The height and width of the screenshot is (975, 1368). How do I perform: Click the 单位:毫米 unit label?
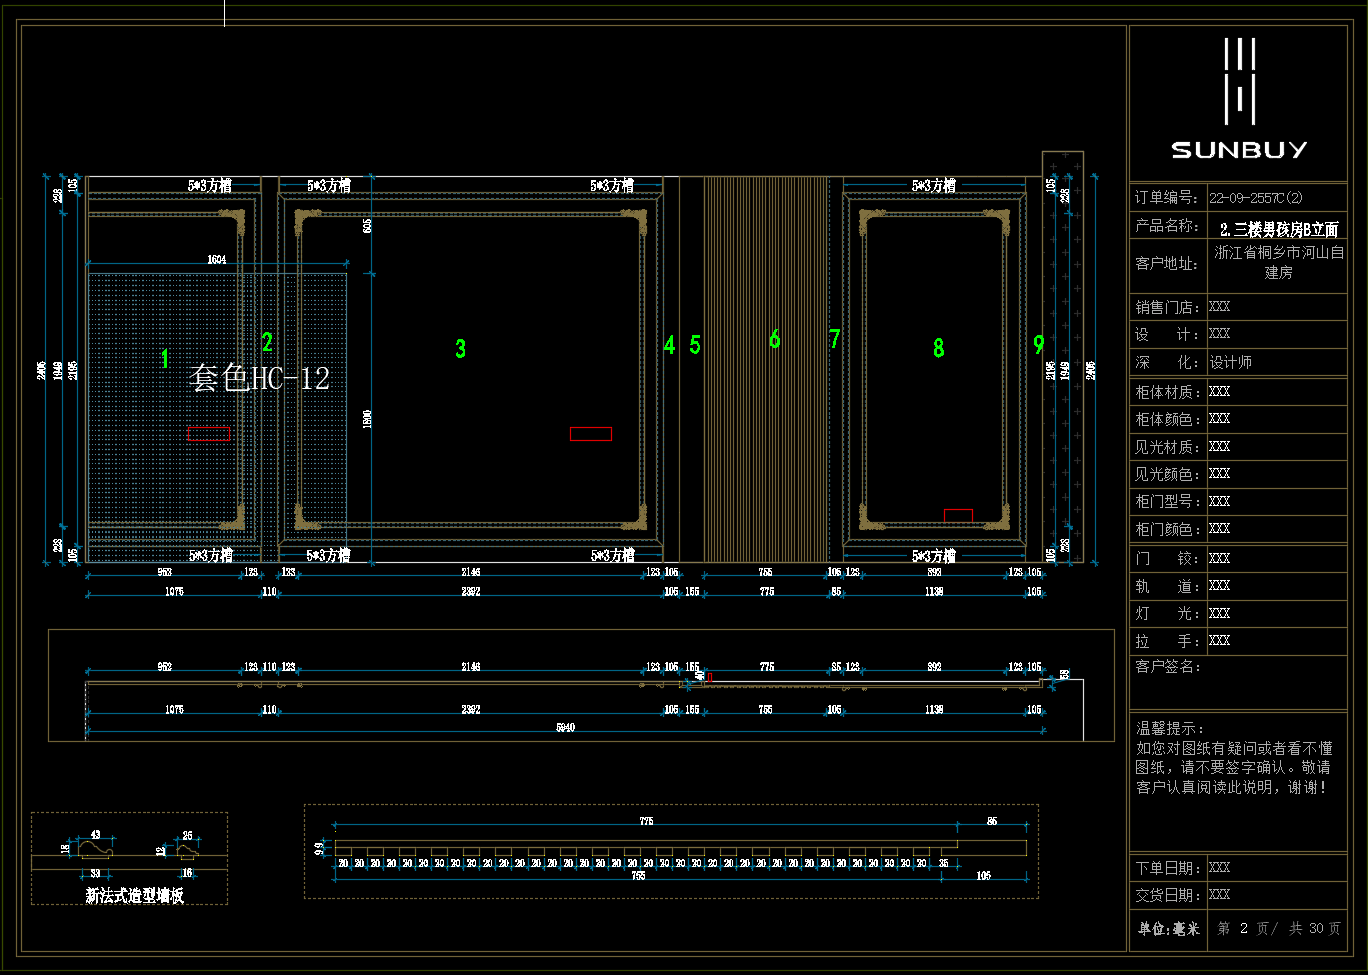click(x=1168, y=929)
